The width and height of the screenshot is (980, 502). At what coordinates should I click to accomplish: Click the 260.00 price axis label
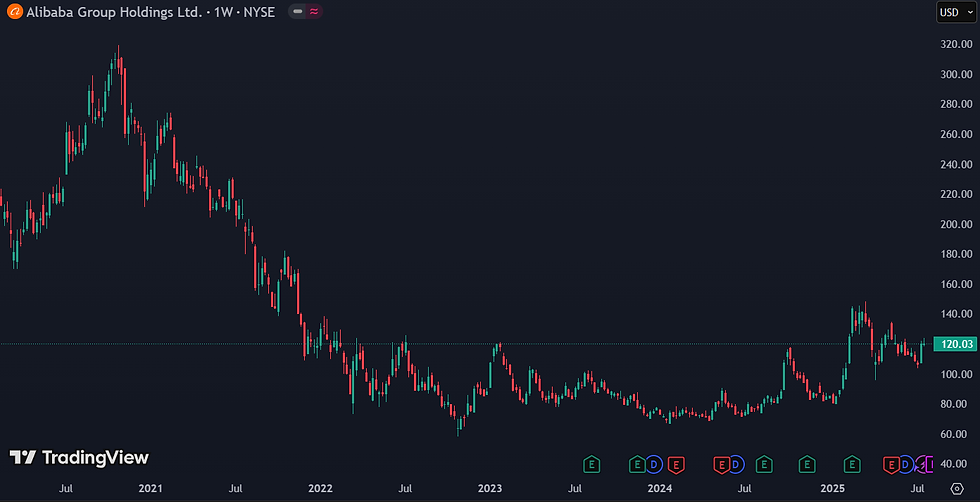click(958, 134)
